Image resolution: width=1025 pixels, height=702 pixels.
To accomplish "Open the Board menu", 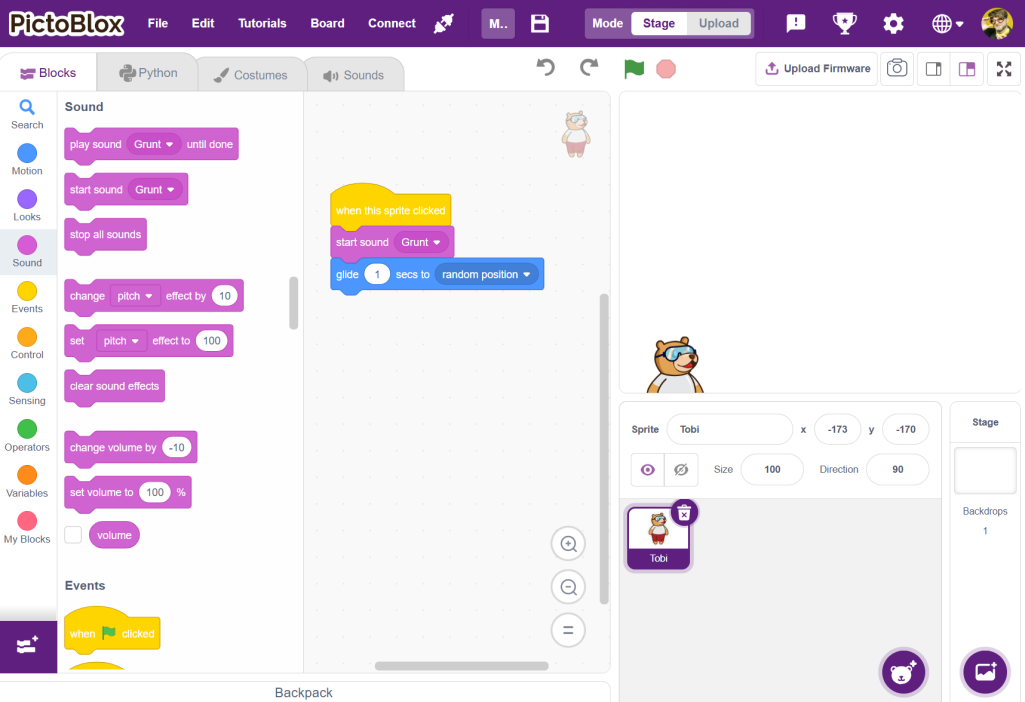I will 327,23.
